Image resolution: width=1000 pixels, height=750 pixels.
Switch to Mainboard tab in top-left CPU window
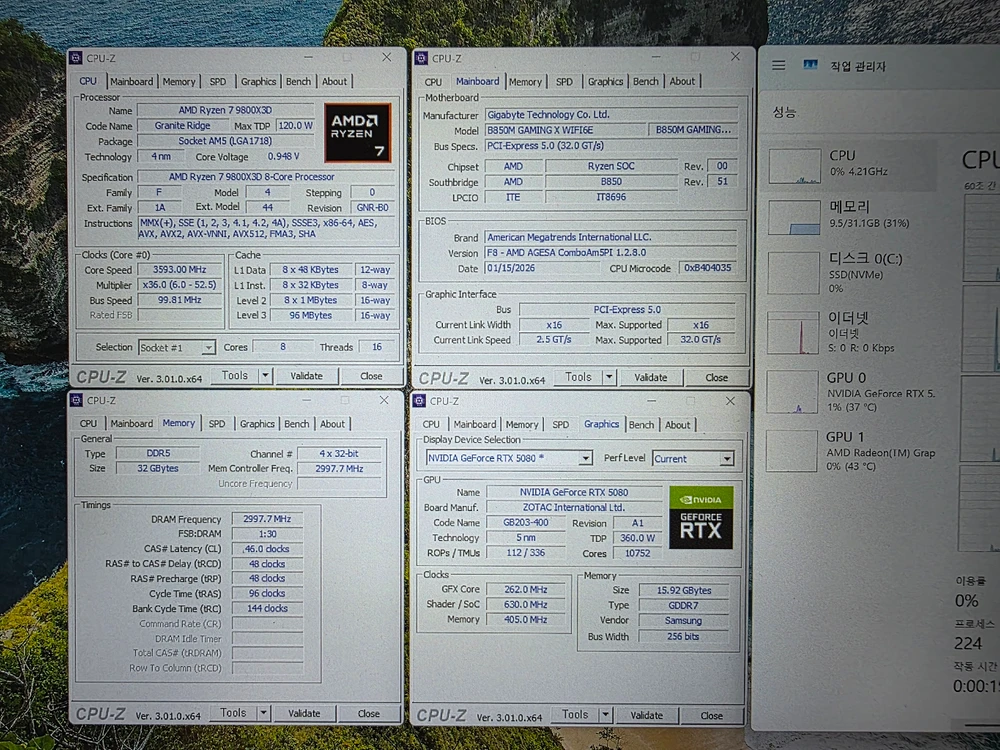131,82
